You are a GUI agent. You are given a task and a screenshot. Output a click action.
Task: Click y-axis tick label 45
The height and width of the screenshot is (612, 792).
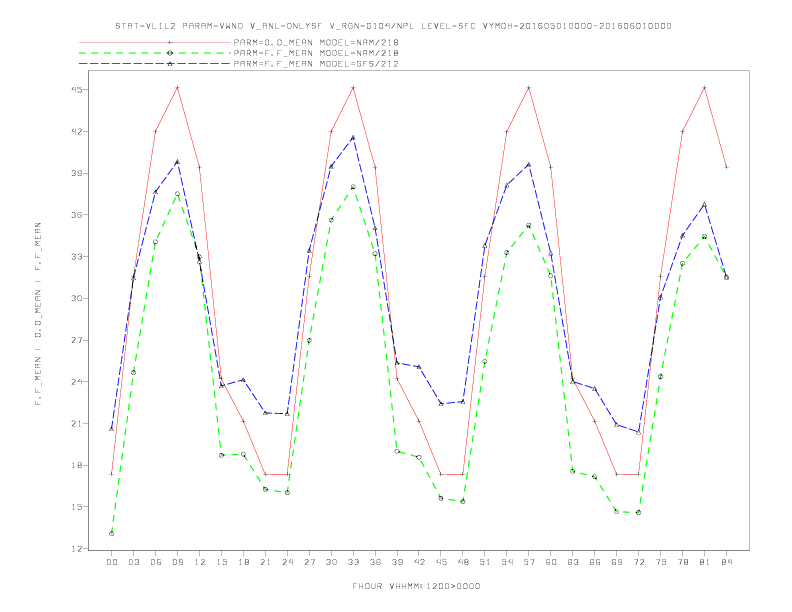point(76,90)
